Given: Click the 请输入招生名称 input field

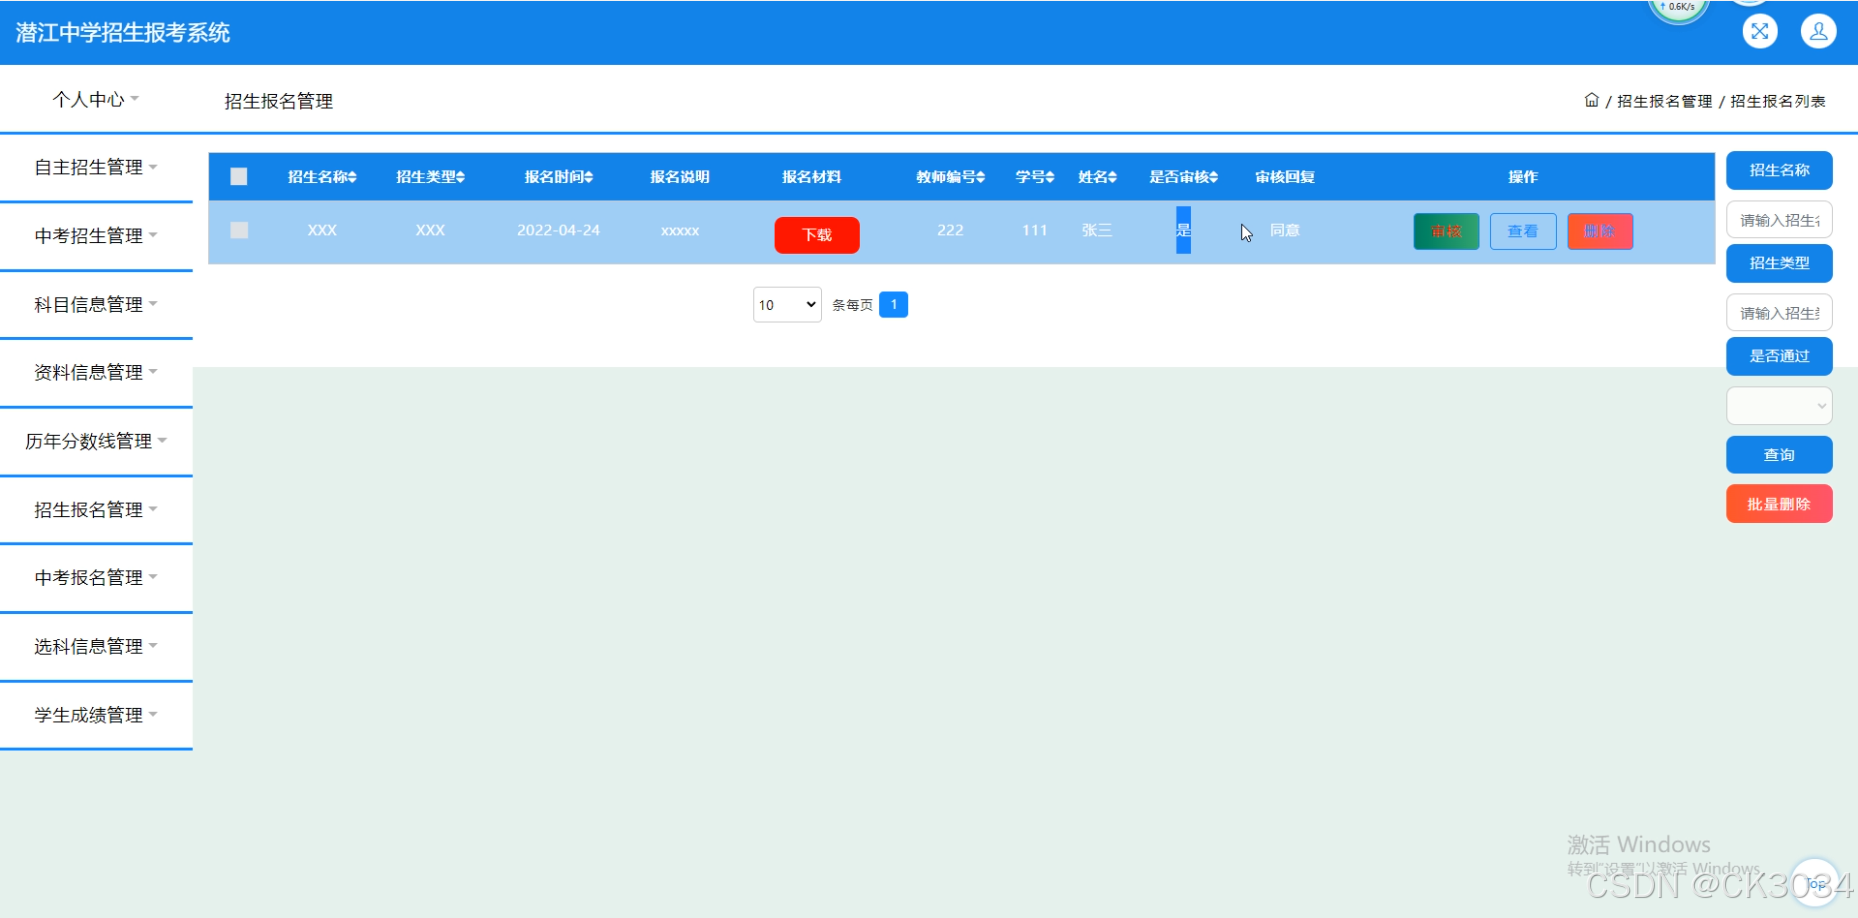Looking at the screenshot, I should coord(1778,219).
